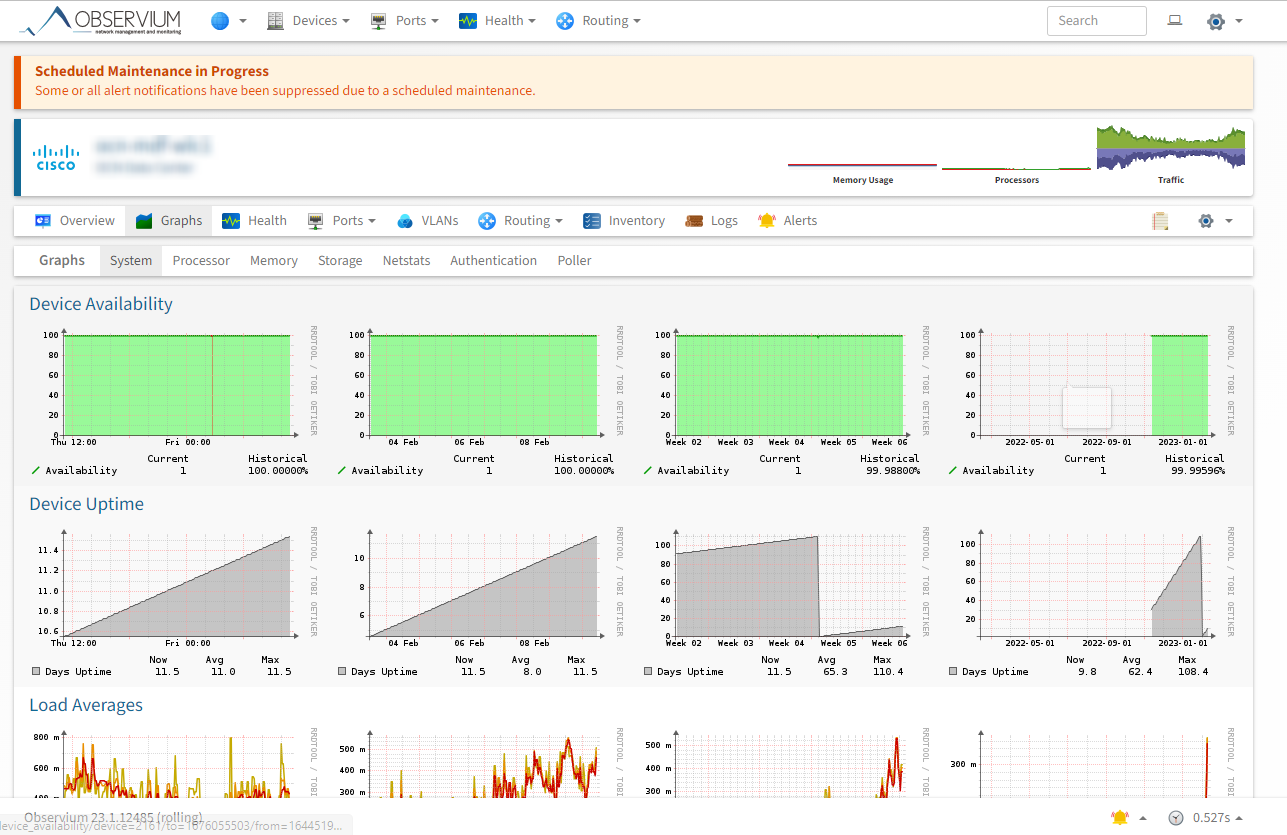
Task: Click the laptop display icon in the top bar
Action: coord(1175,21)
